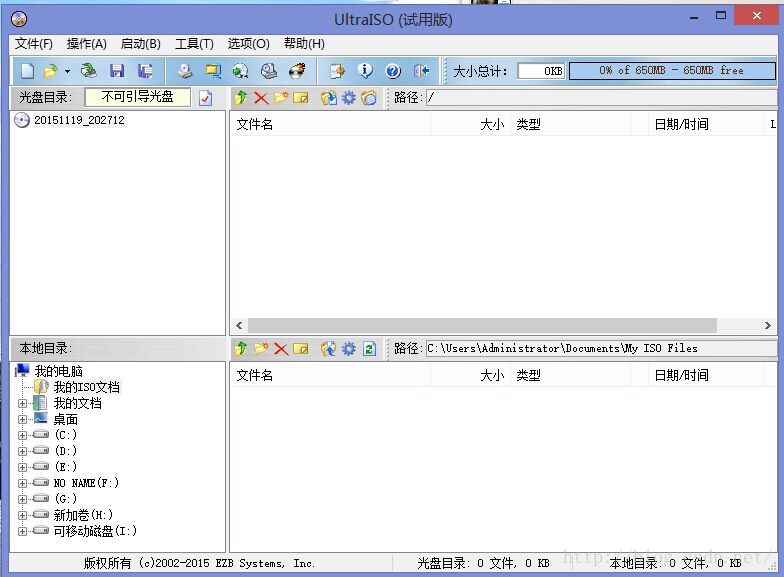Click Rename icon in local pane toolbar

[x=300, y=348]
